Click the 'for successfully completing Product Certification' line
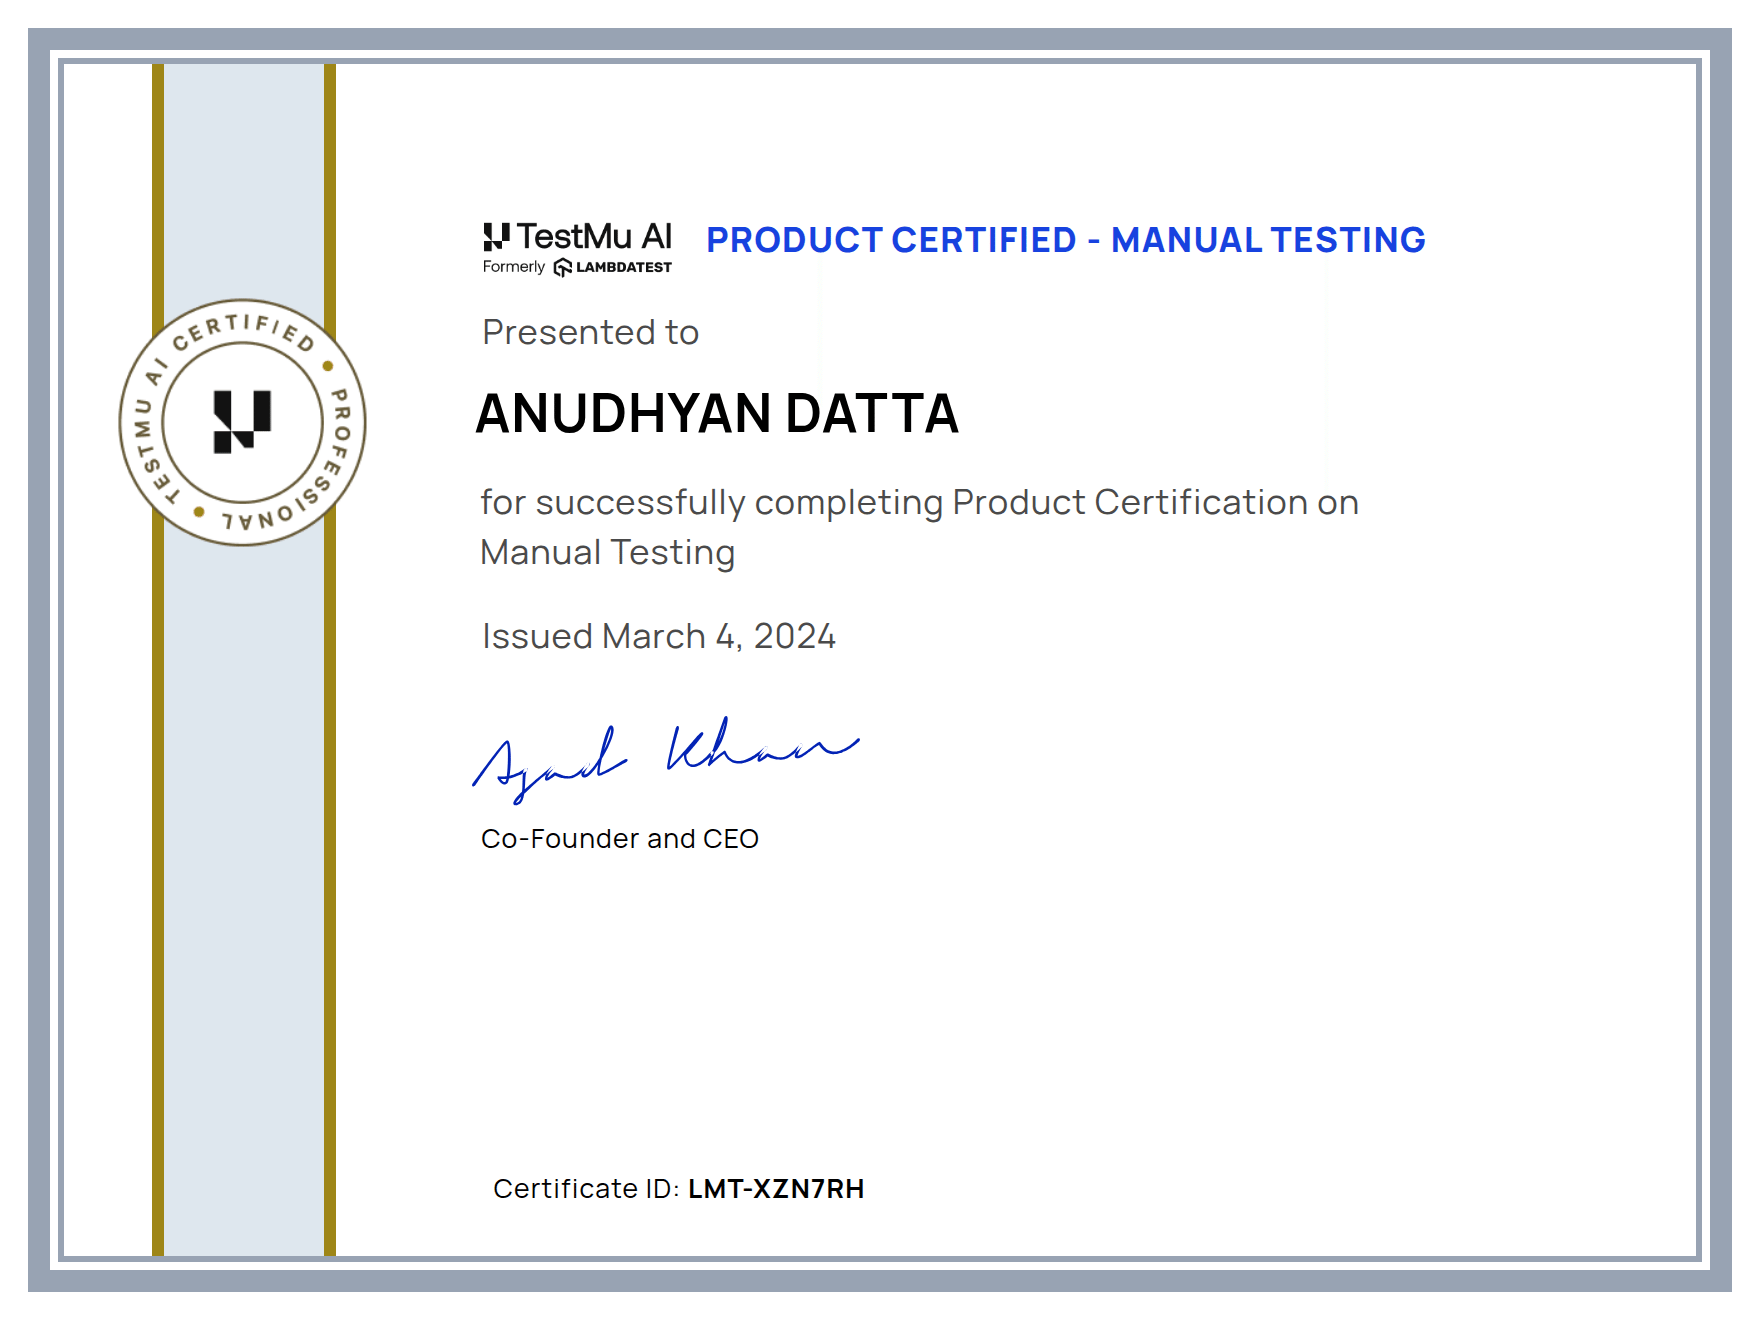The image size is (1760, 1320). click(x=919, y=502)
